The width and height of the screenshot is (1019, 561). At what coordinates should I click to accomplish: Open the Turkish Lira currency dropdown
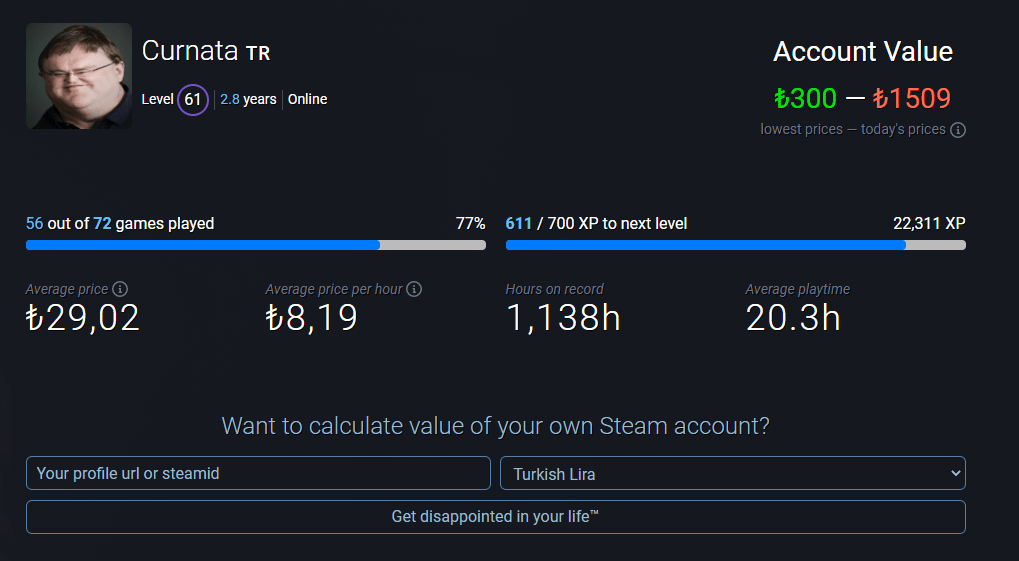tap(732, 473)
